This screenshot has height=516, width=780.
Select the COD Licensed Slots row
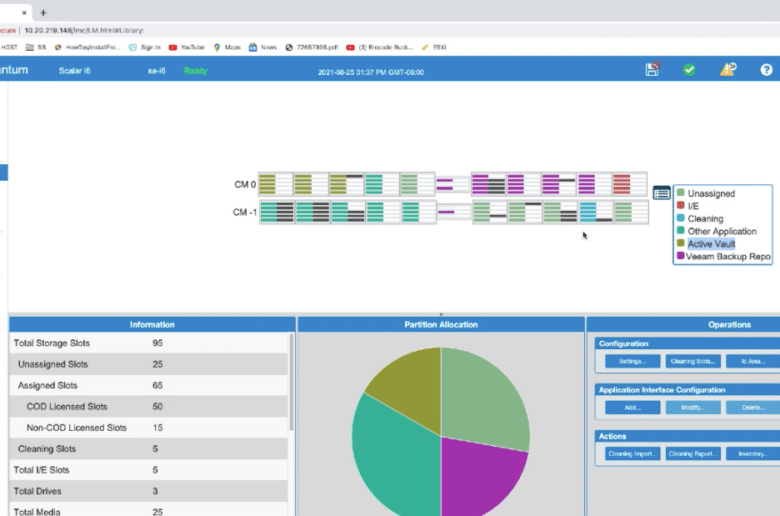[148, 407]
